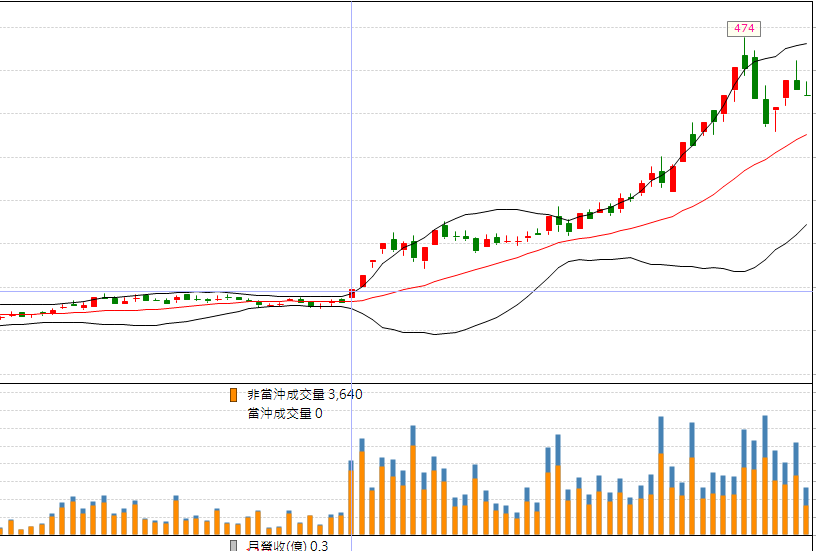816x551 pixels.
Task: Click the red moving average line at right end
Action: (x=802, y=136)
